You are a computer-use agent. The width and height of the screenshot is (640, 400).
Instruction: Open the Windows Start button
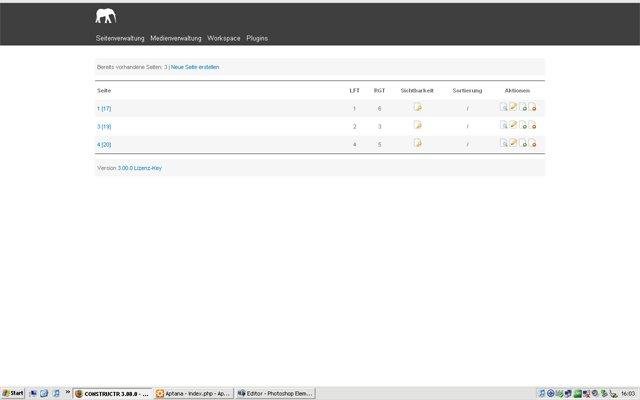pos(13,393)
